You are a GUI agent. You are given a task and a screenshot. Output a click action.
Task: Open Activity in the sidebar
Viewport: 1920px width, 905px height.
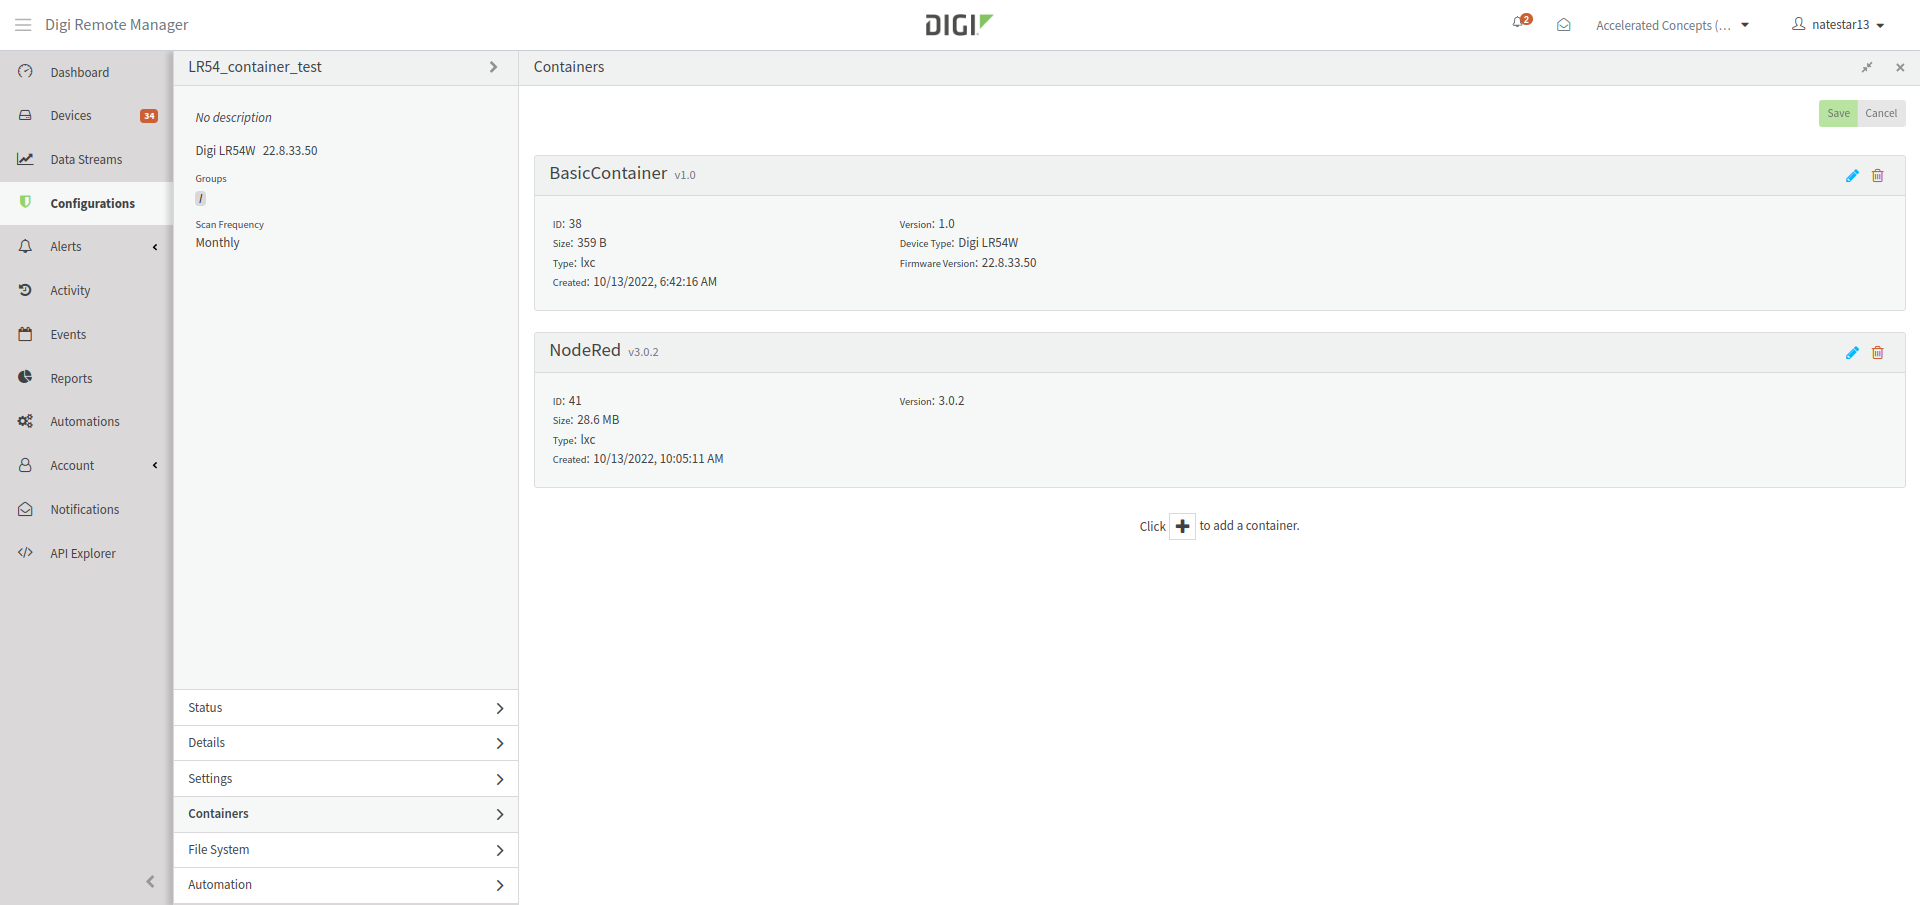coord(86,290)
